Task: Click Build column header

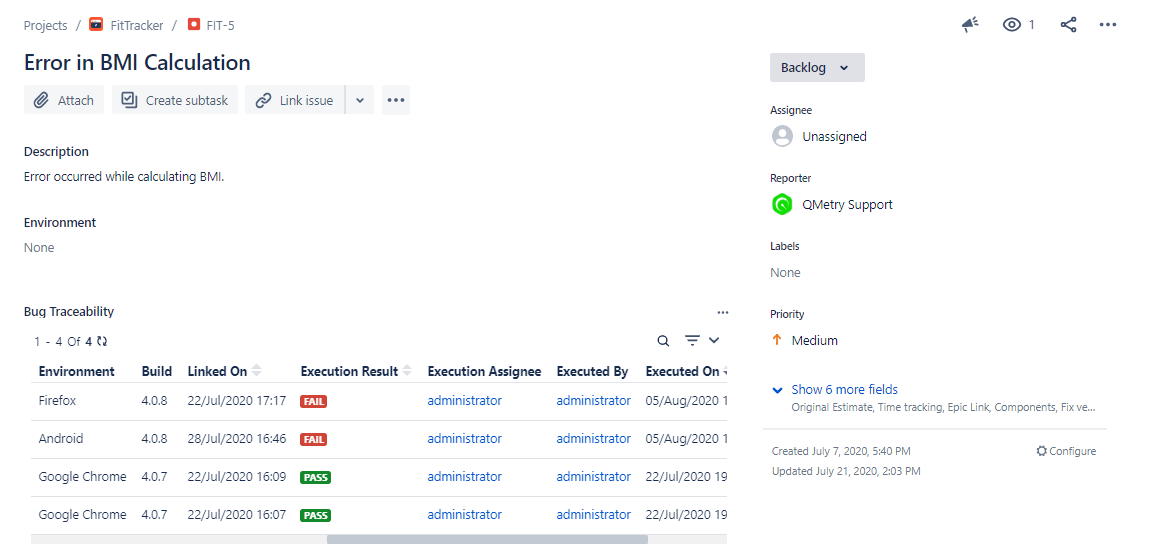Action: pos(156,371)
